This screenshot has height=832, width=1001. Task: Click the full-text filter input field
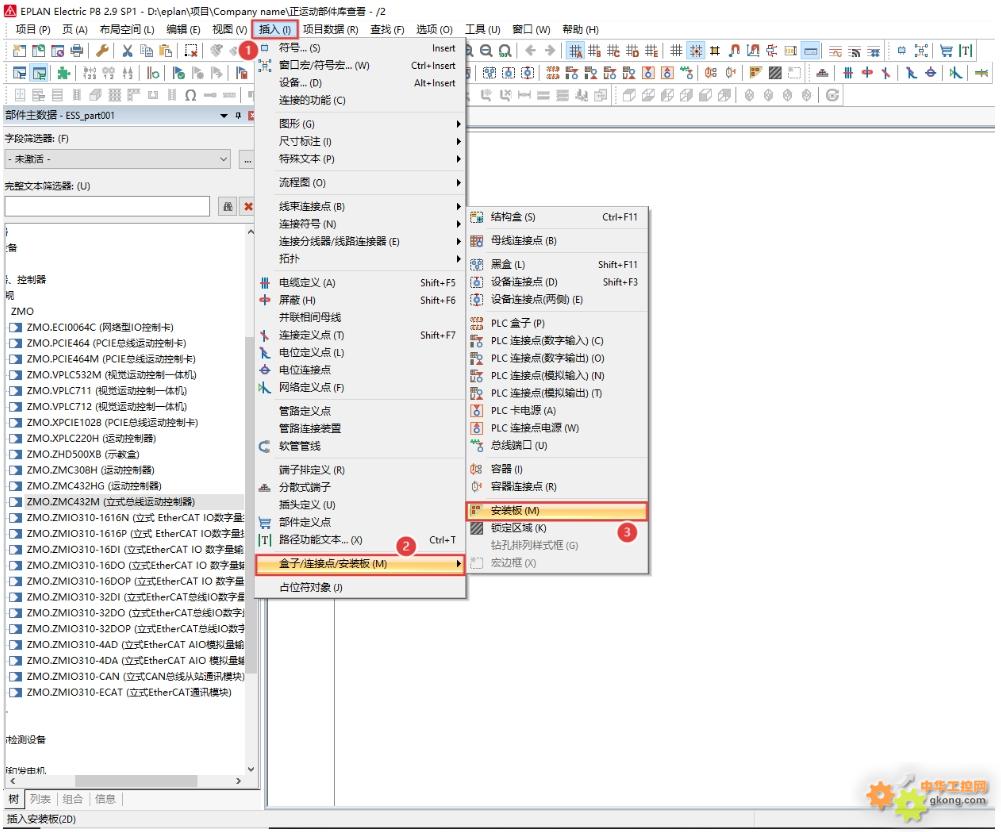(x=107, y=206)
